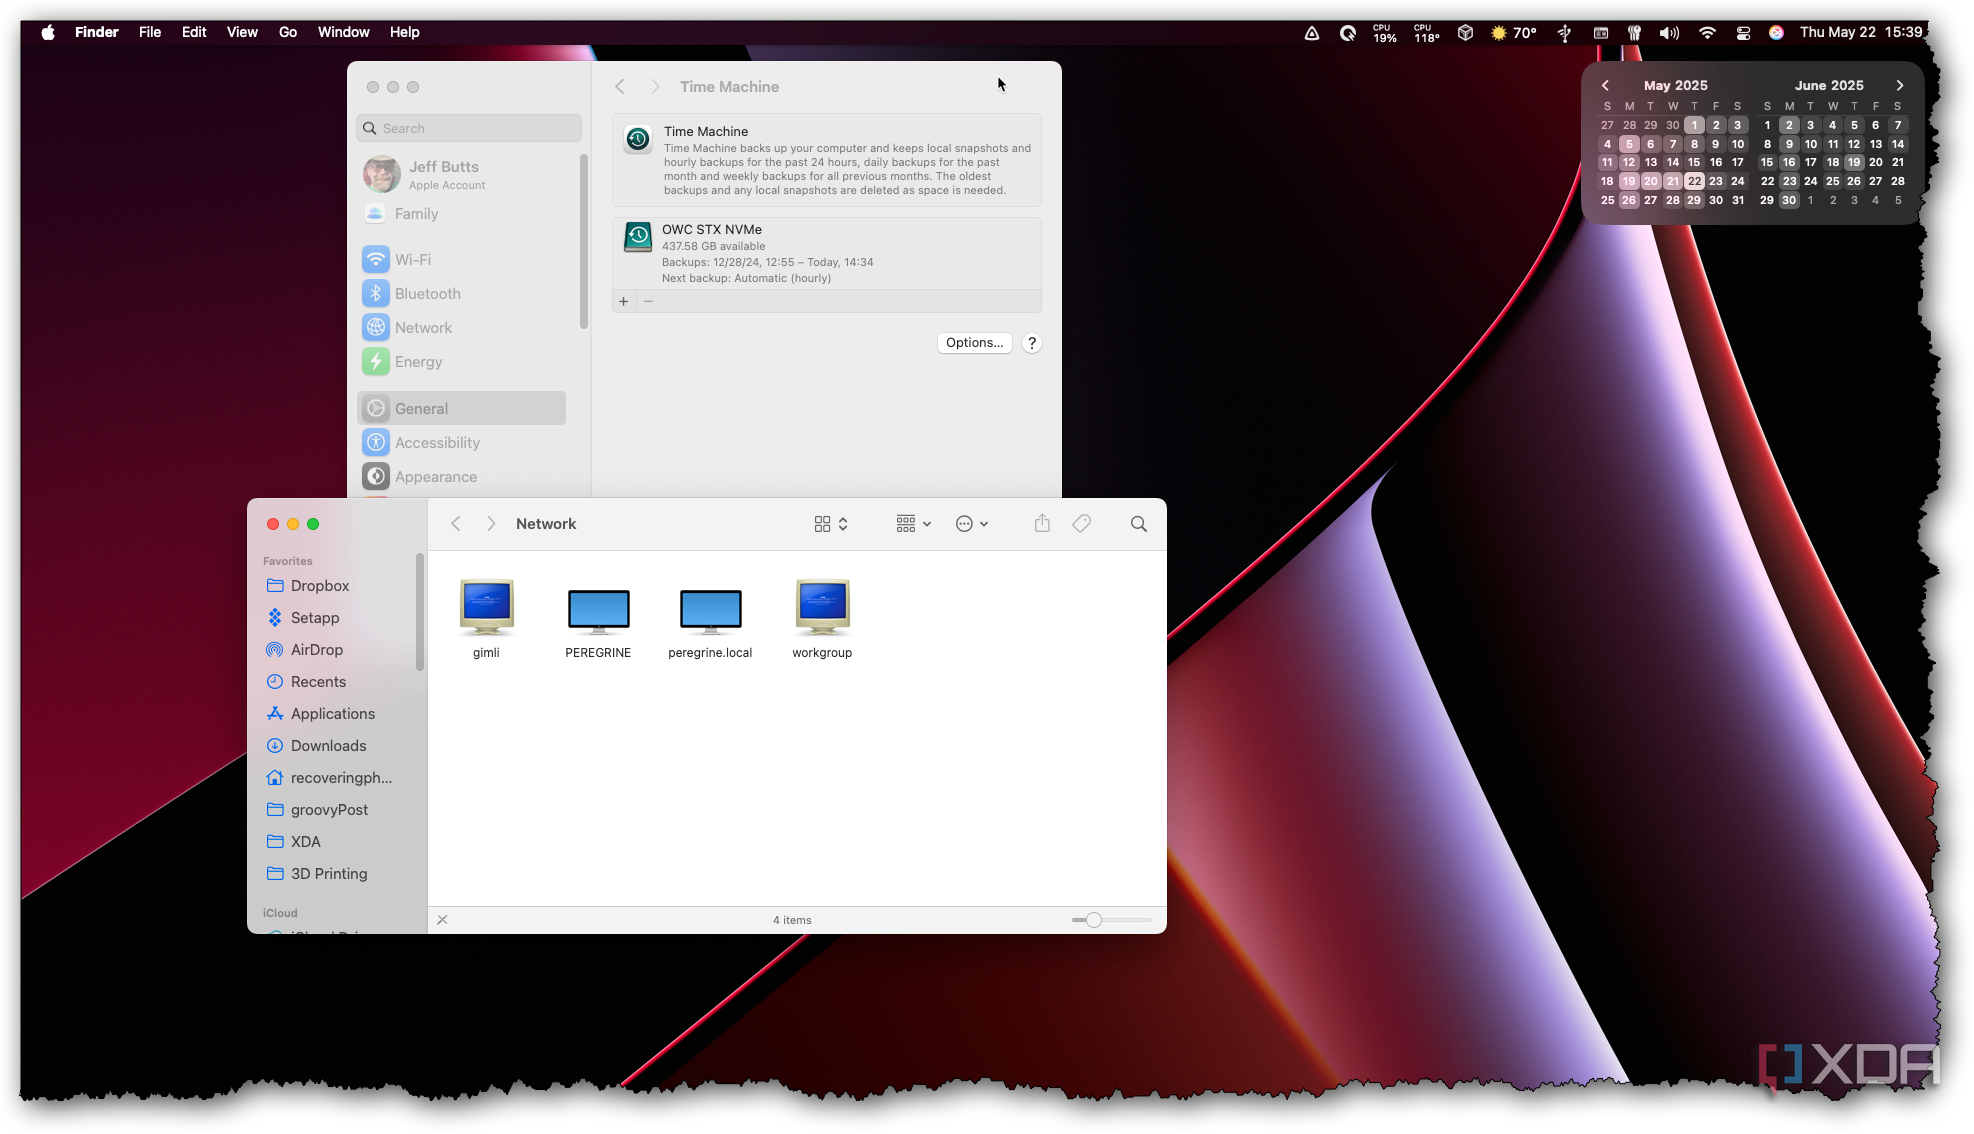Remove backup disk with minus button
This screenshot has width=1974, height=1134.
(x=648, y=301)
